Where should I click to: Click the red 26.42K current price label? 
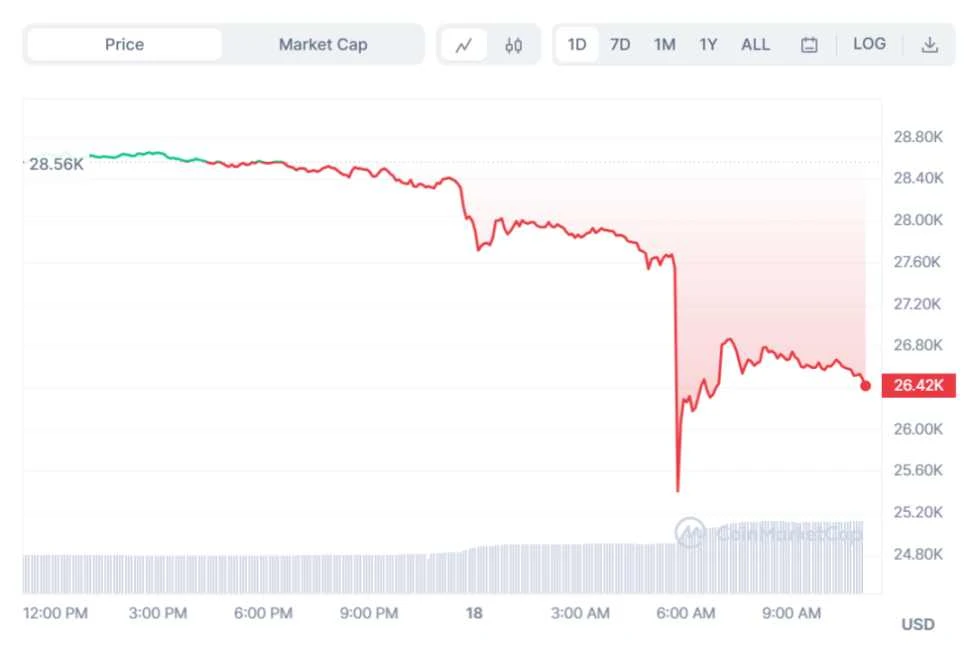[918, 386]
